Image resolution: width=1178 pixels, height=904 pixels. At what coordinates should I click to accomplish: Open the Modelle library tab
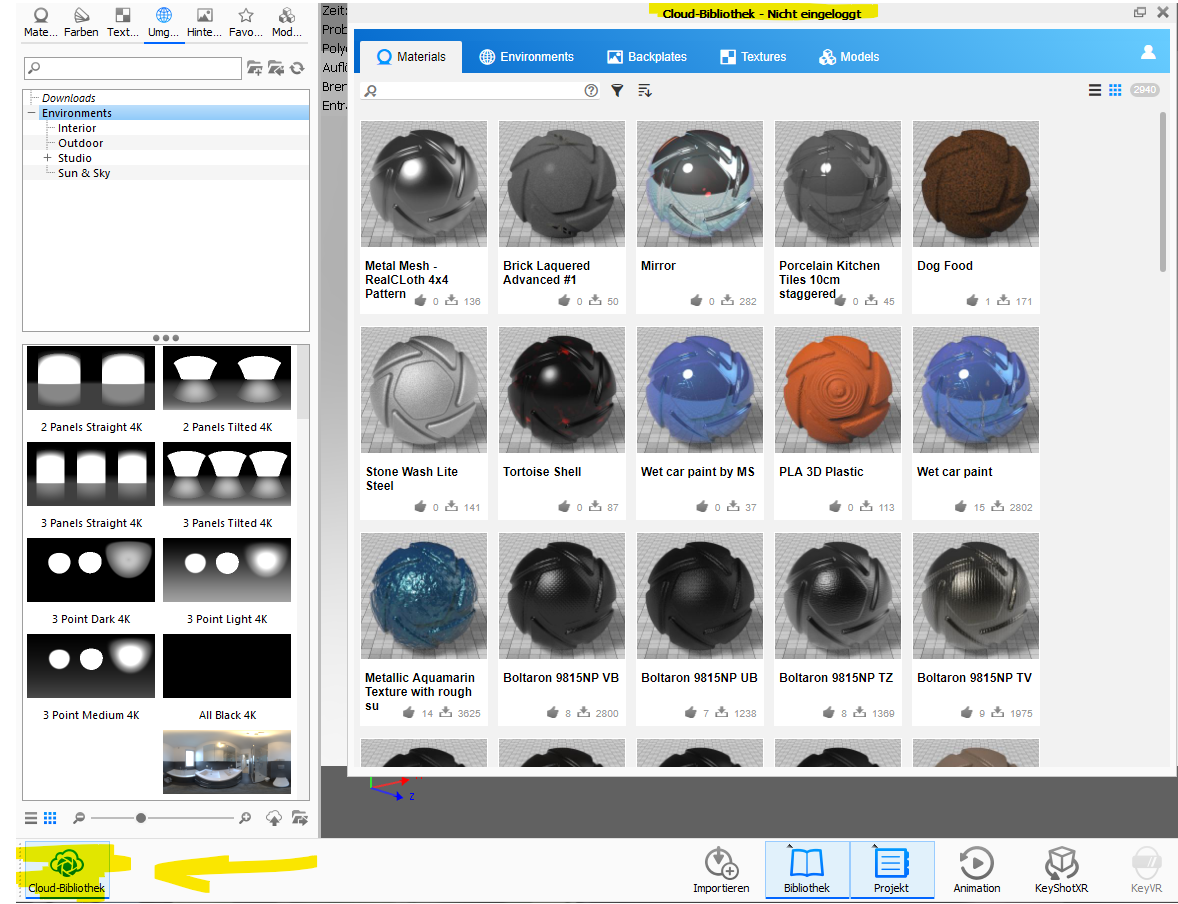[287, 23]
